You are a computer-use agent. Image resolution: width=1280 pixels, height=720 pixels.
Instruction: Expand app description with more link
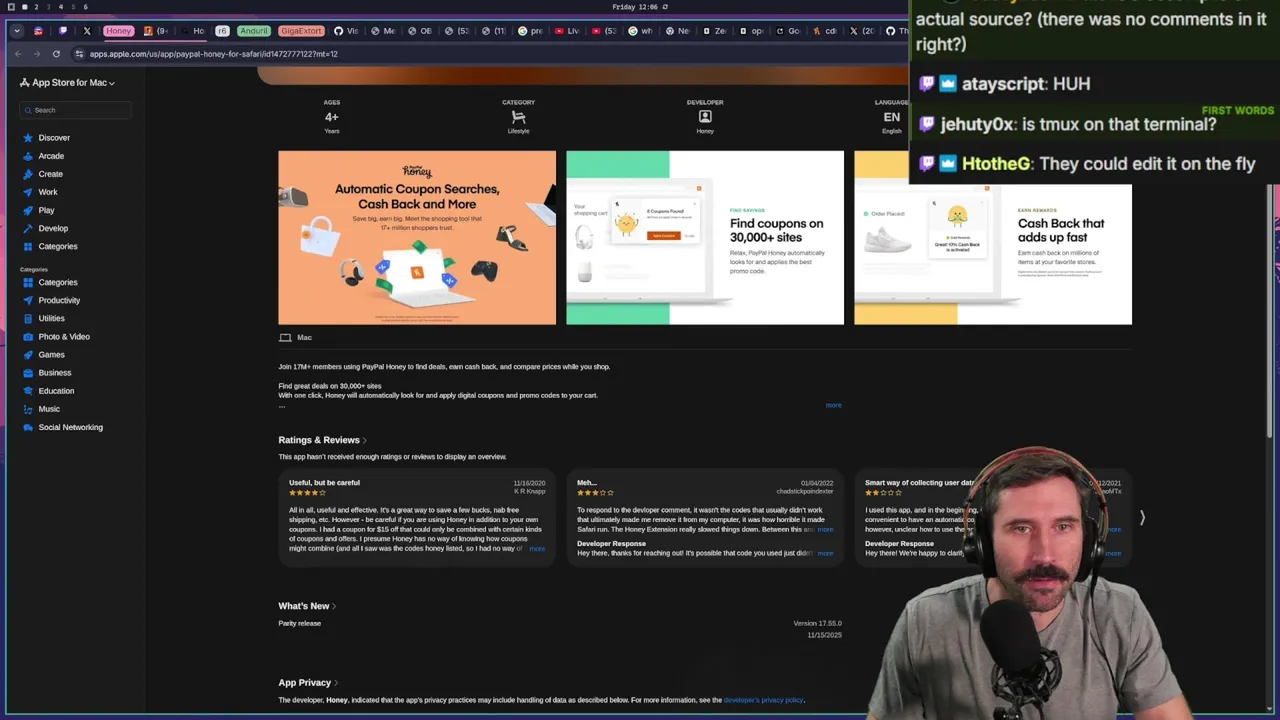833,405
